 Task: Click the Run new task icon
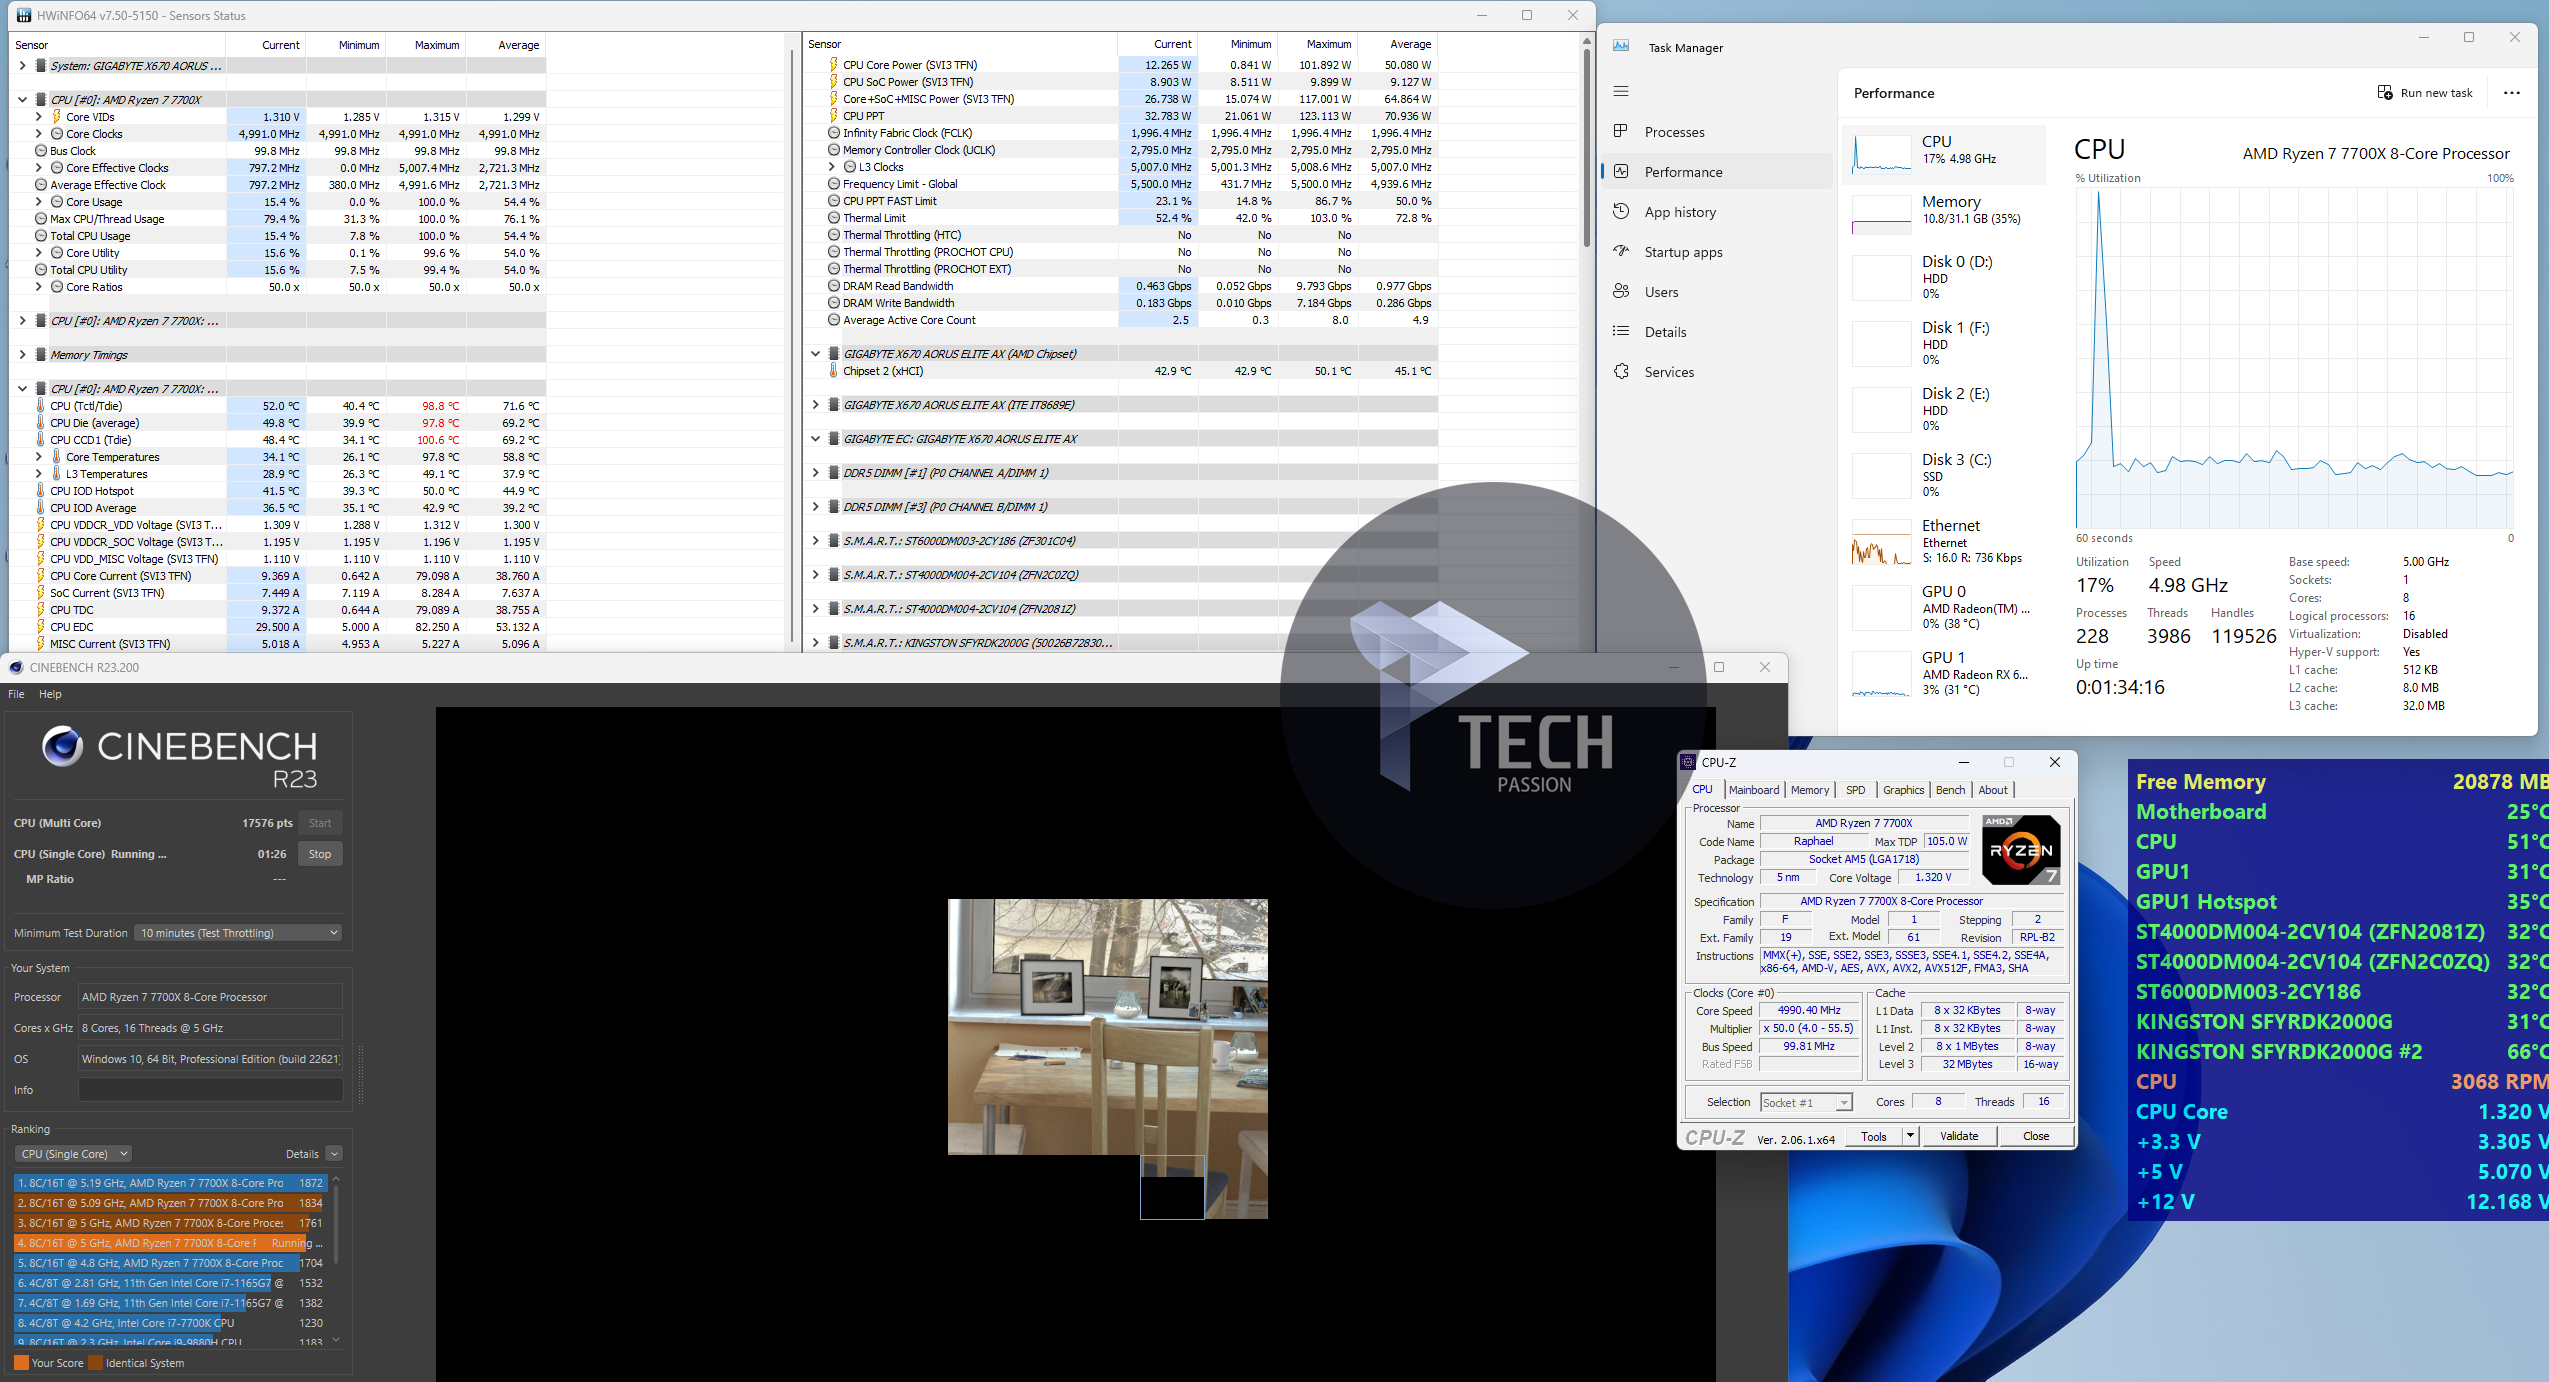click(2385, 92)
